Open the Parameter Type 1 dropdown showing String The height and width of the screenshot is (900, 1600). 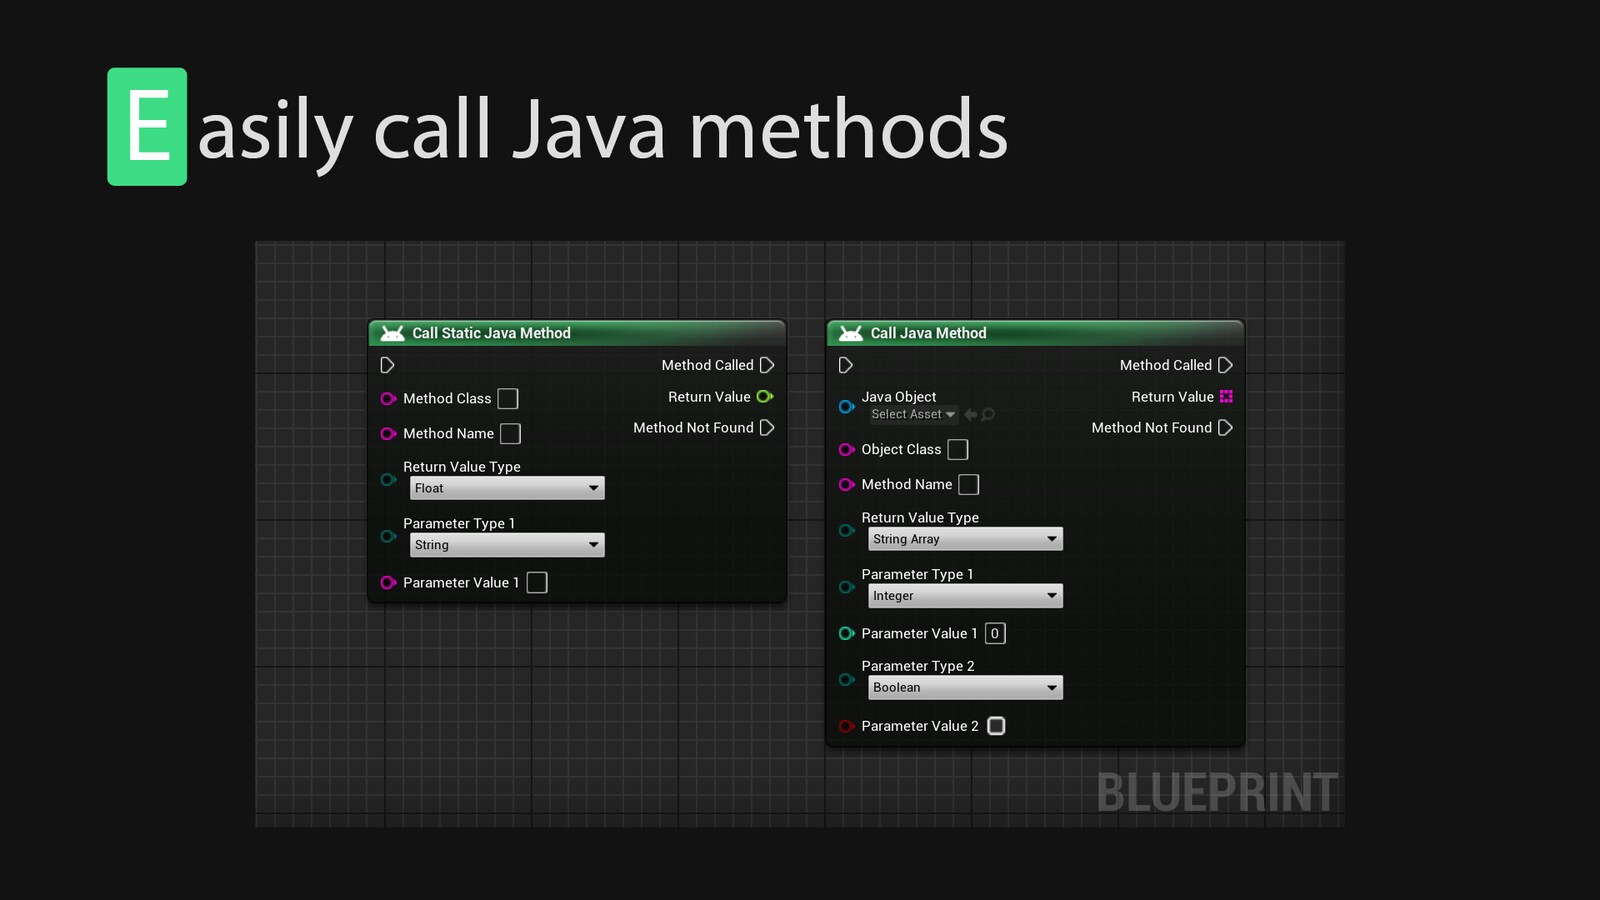[x=506, y=544]
